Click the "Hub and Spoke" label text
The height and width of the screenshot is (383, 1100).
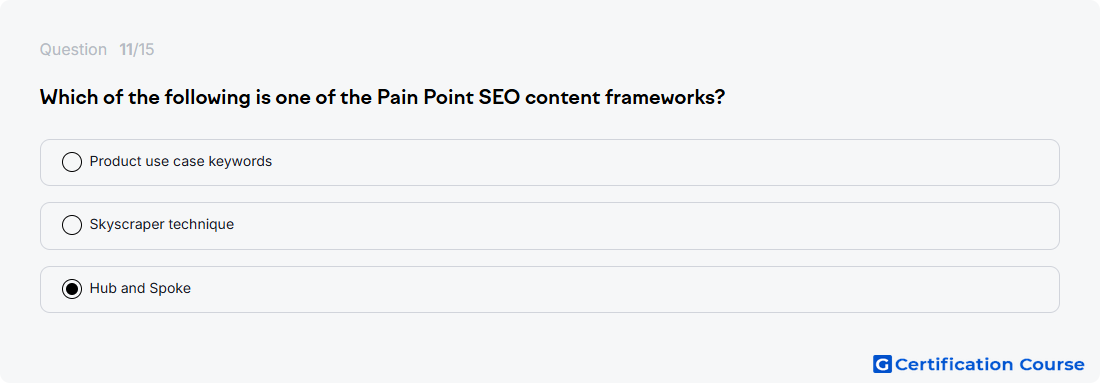140,288
